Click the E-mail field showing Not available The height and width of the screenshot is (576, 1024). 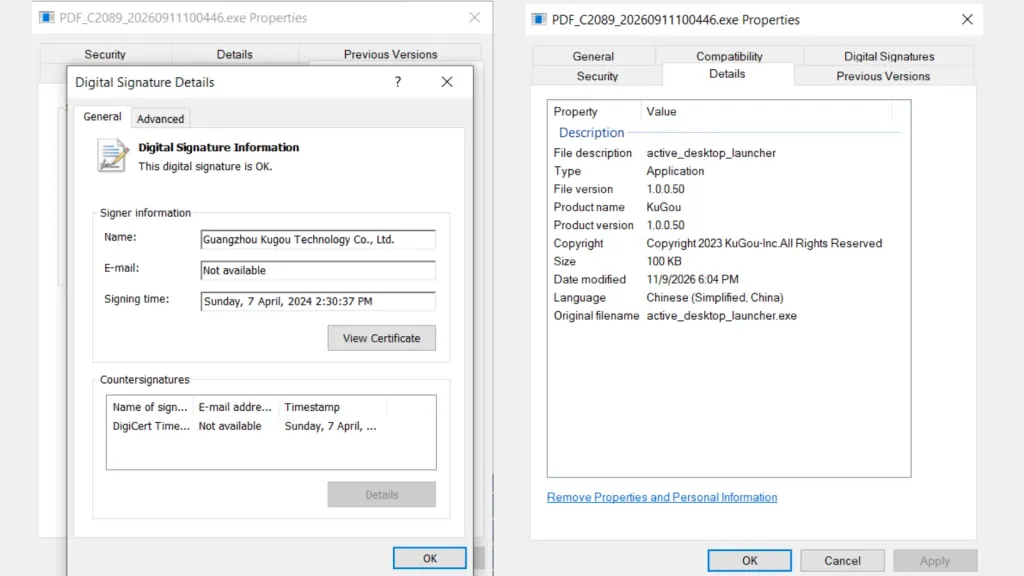pos(318,270)
